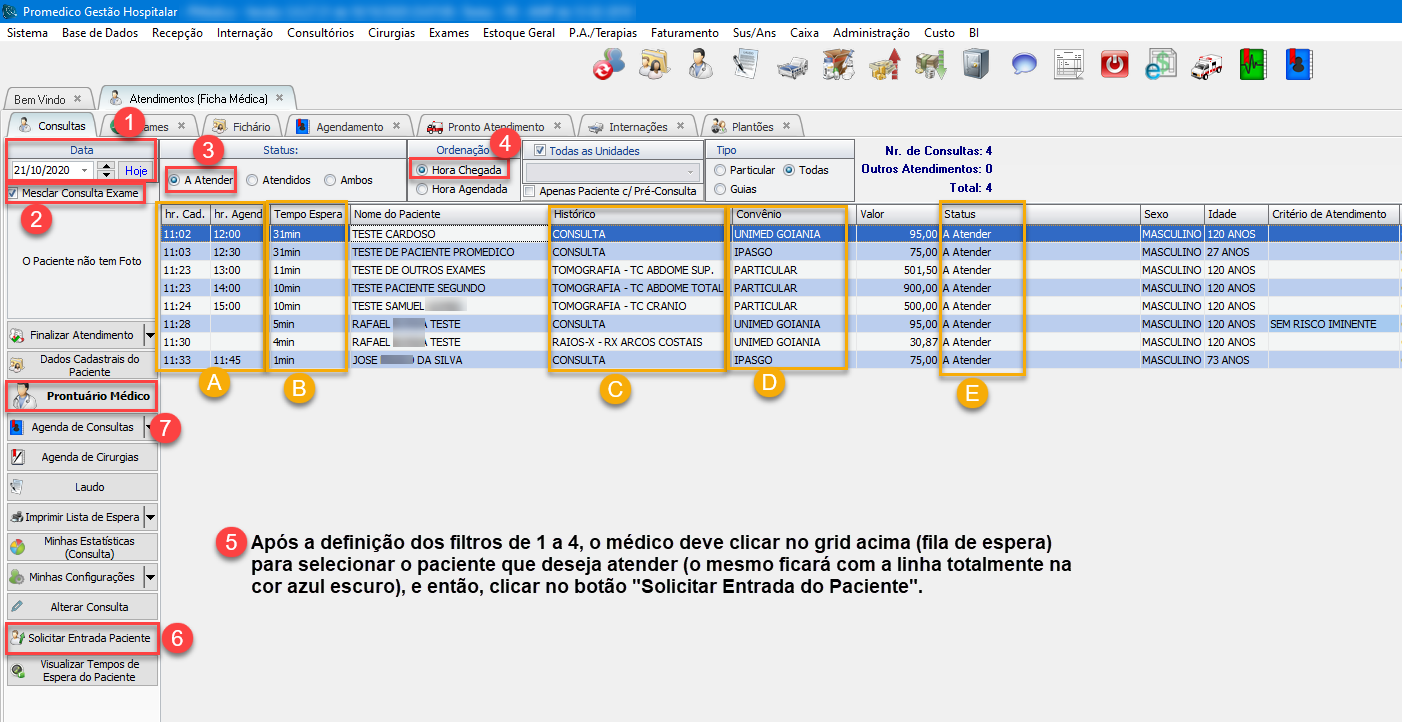Click the signed document with pen icon

746,64
